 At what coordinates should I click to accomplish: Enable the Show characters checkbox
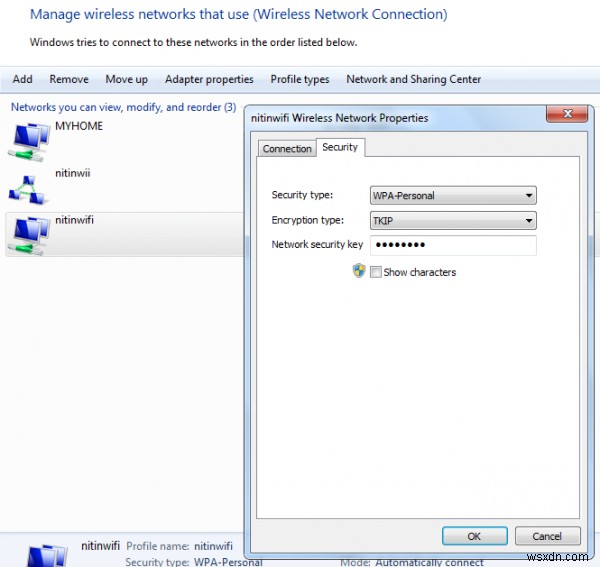[376, 272]
